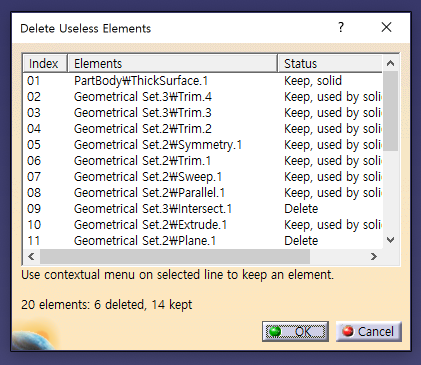Confirm deletion with the OK button
This screenshot has width=421, height=365.
295,331
